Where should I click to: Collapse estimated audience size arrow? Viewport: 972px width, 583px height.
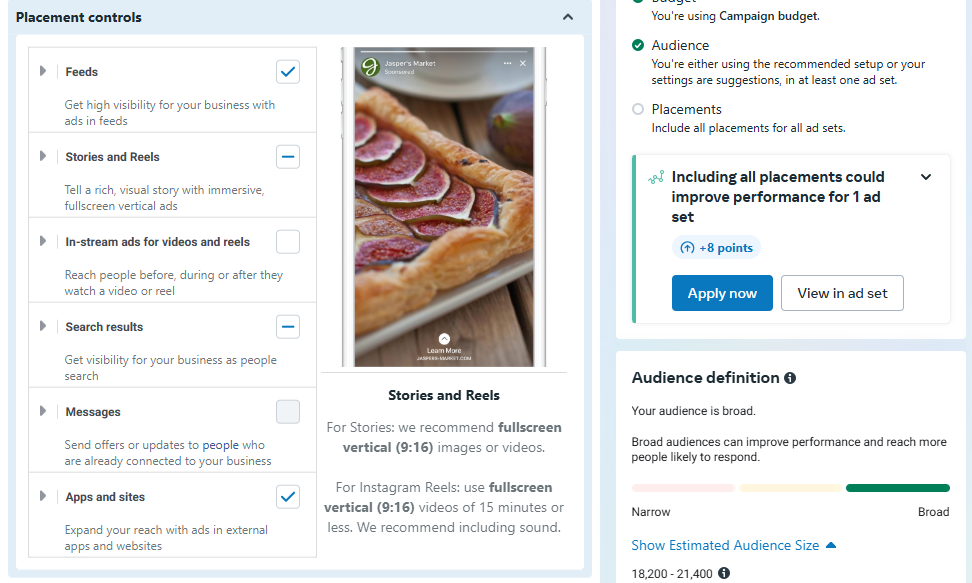point(831,545)
